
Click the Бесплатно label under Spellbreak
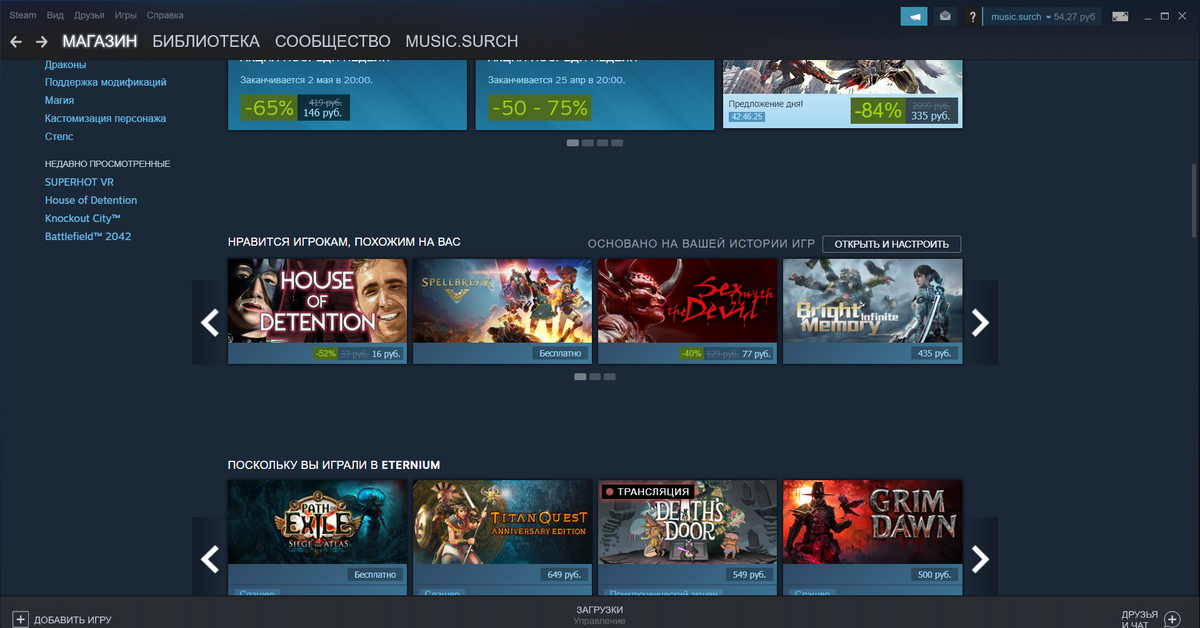pyautogui.click(x=559, y=354)
